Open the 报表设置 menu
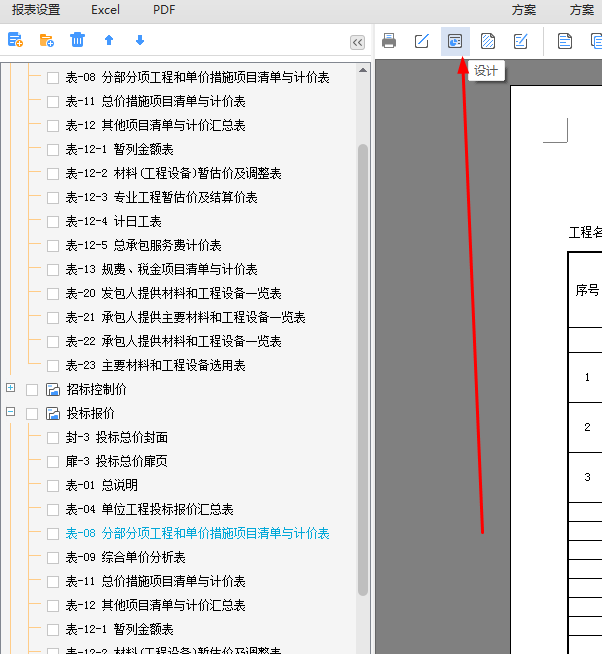This screenshot has width=602, height=654. point(36,10)
